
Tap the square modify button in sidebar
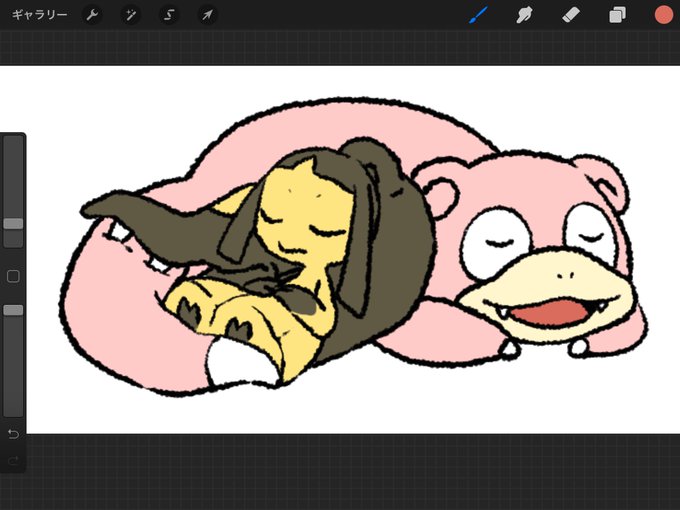pos(13,276)
